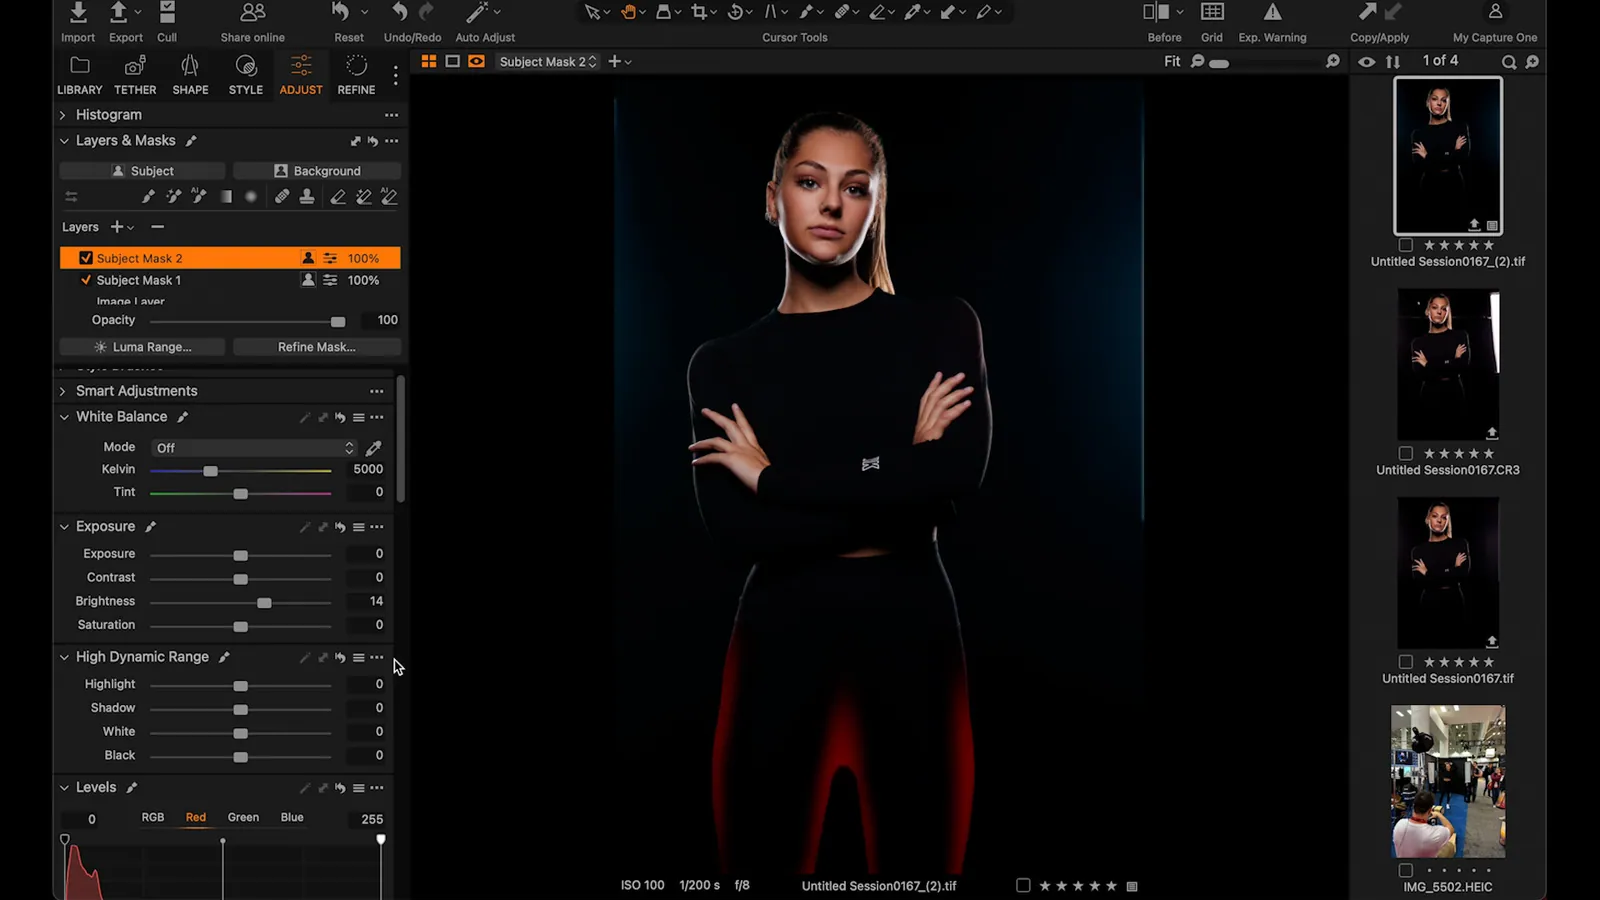Collapse the Layers & Masks panel

point(64,141)
